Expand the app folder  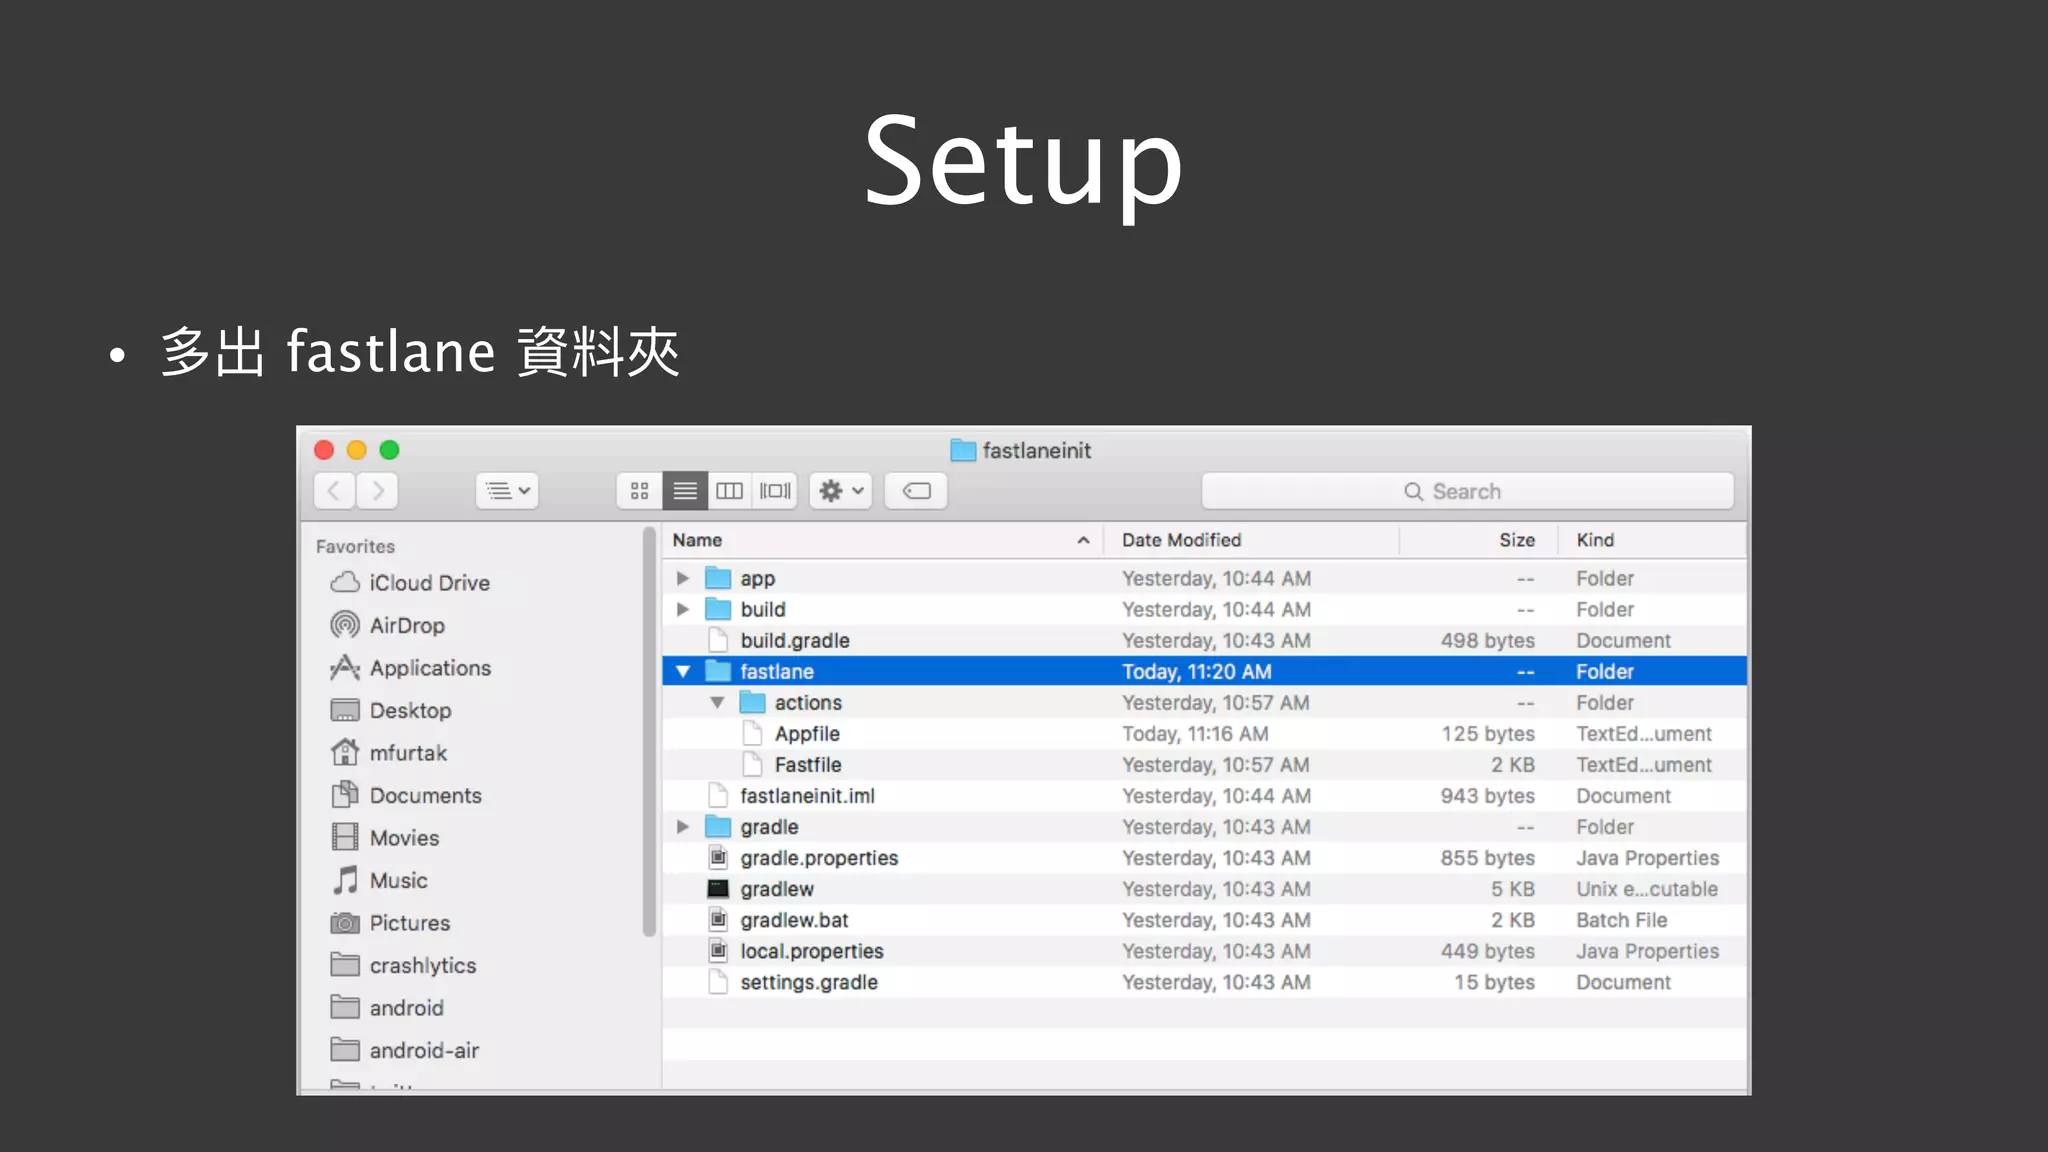(683, 578)
